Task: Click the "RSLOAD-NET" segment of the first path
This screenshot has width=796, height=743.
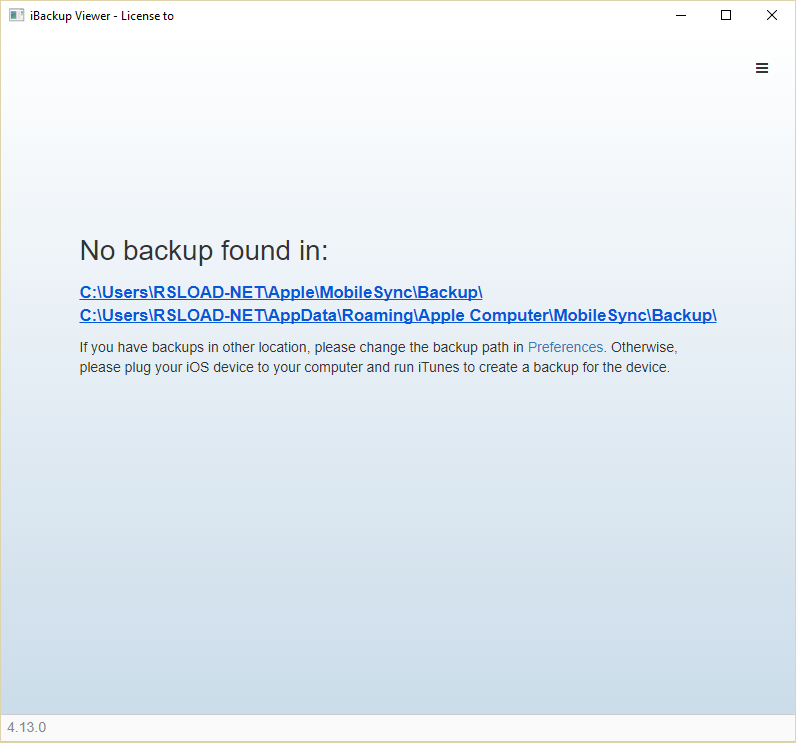Action: pyautogui.click(x=207, y=292)
